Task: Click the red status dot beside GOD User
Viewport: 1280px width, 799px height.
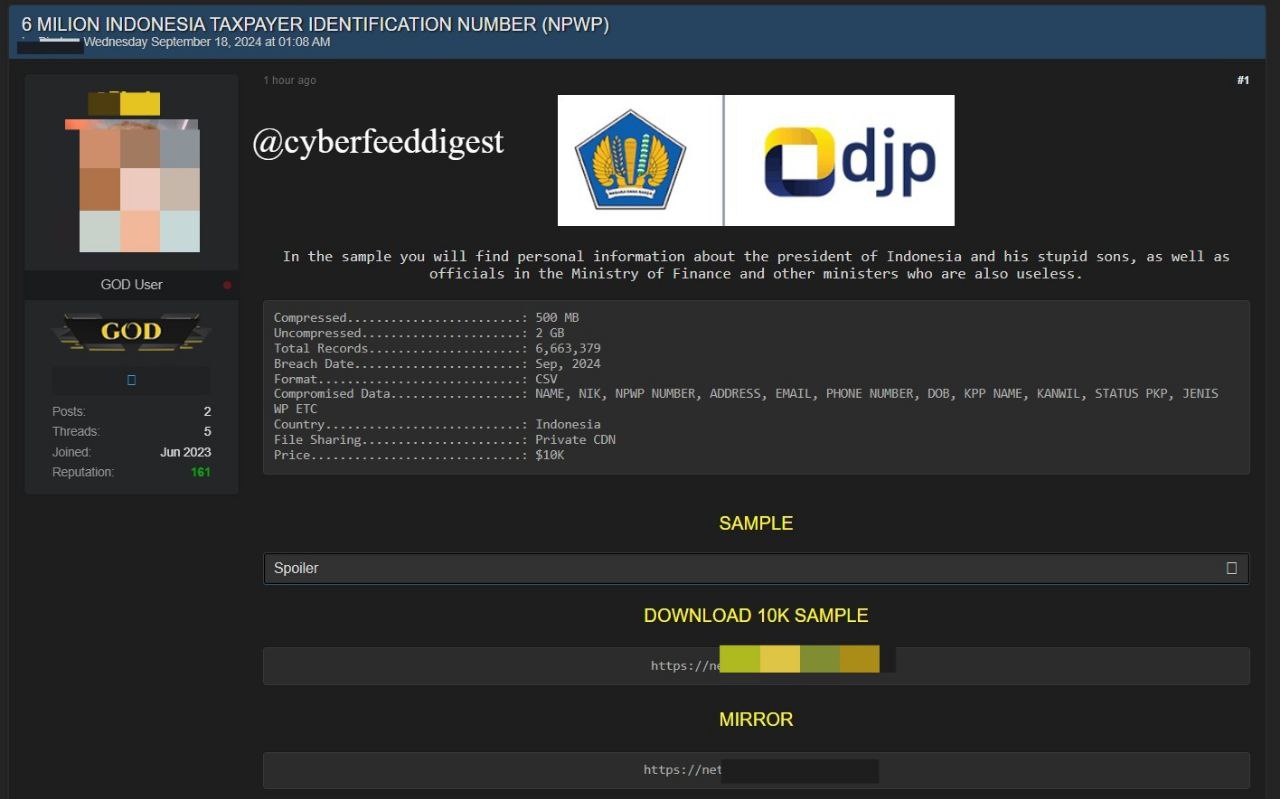Action: [227, 285]
